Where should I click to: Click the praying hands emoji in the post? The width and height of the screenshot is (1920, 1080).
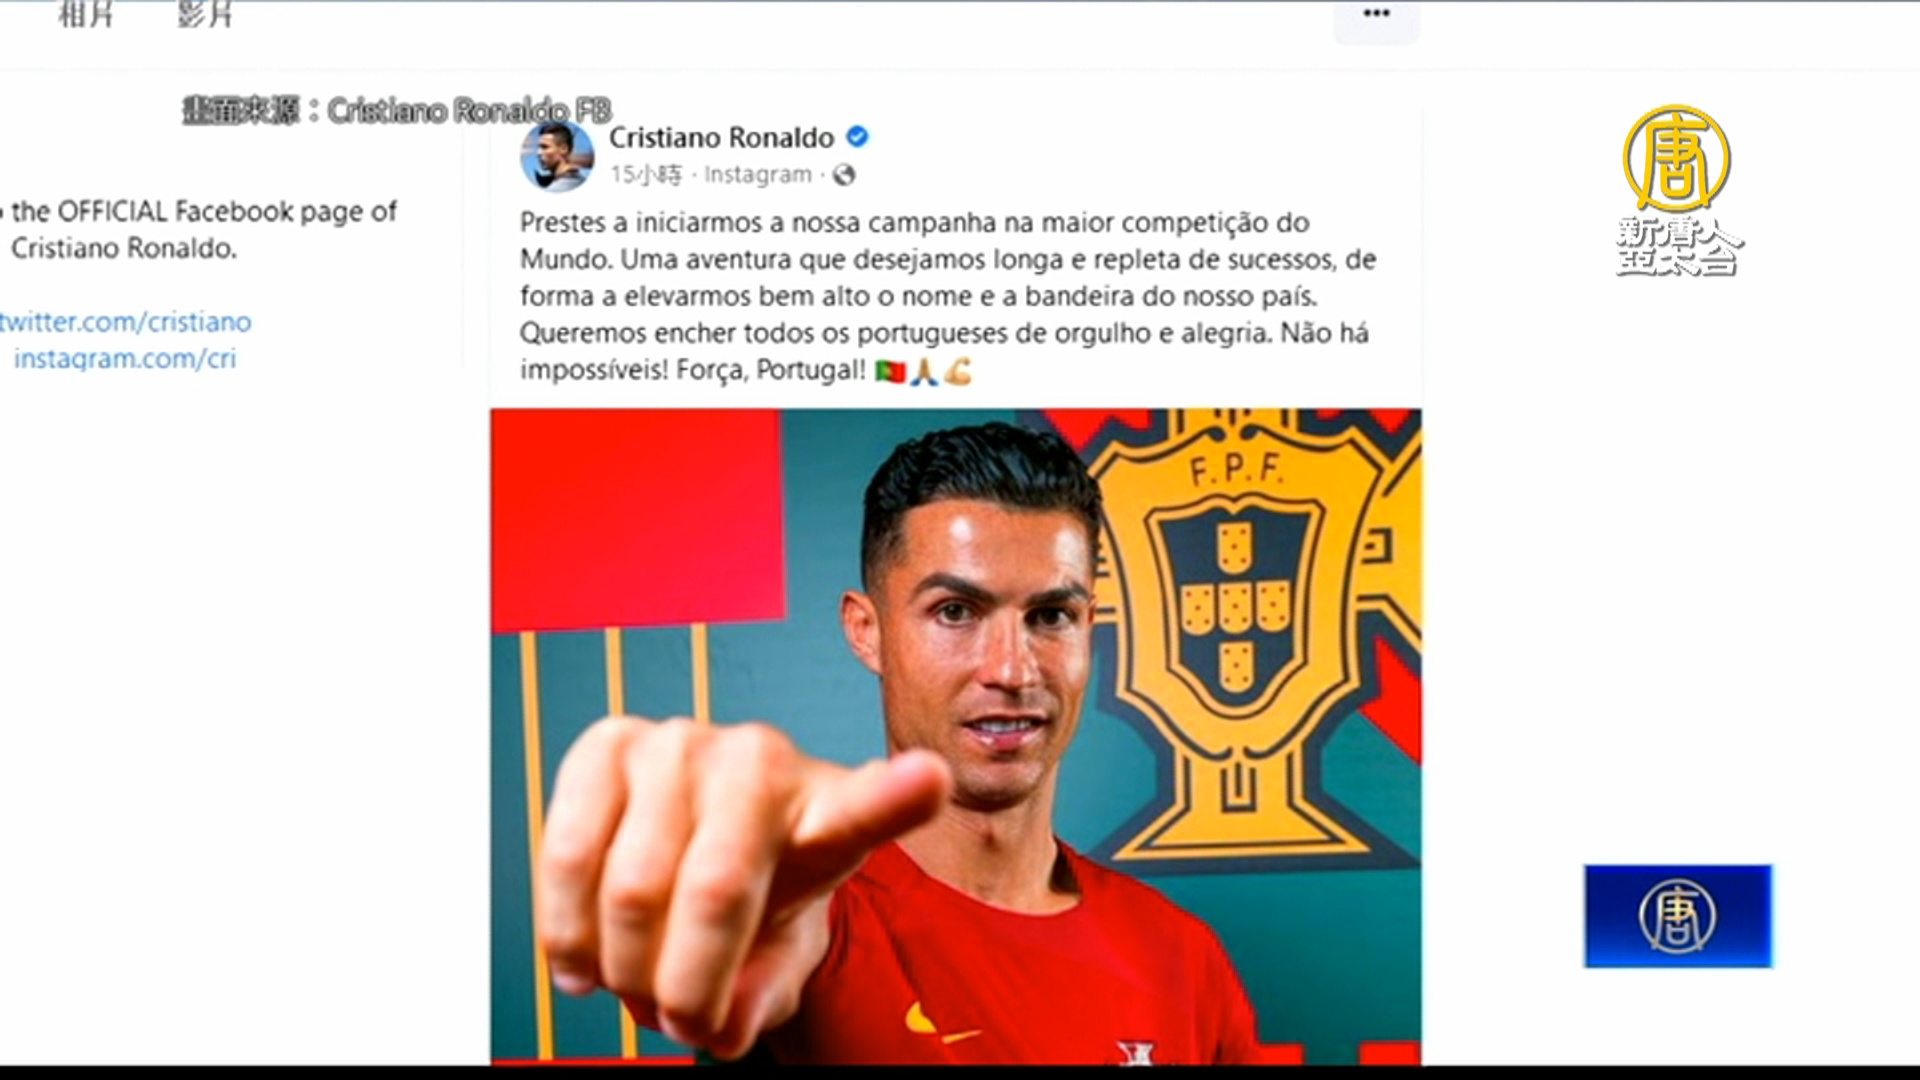(x=924, y=371)
